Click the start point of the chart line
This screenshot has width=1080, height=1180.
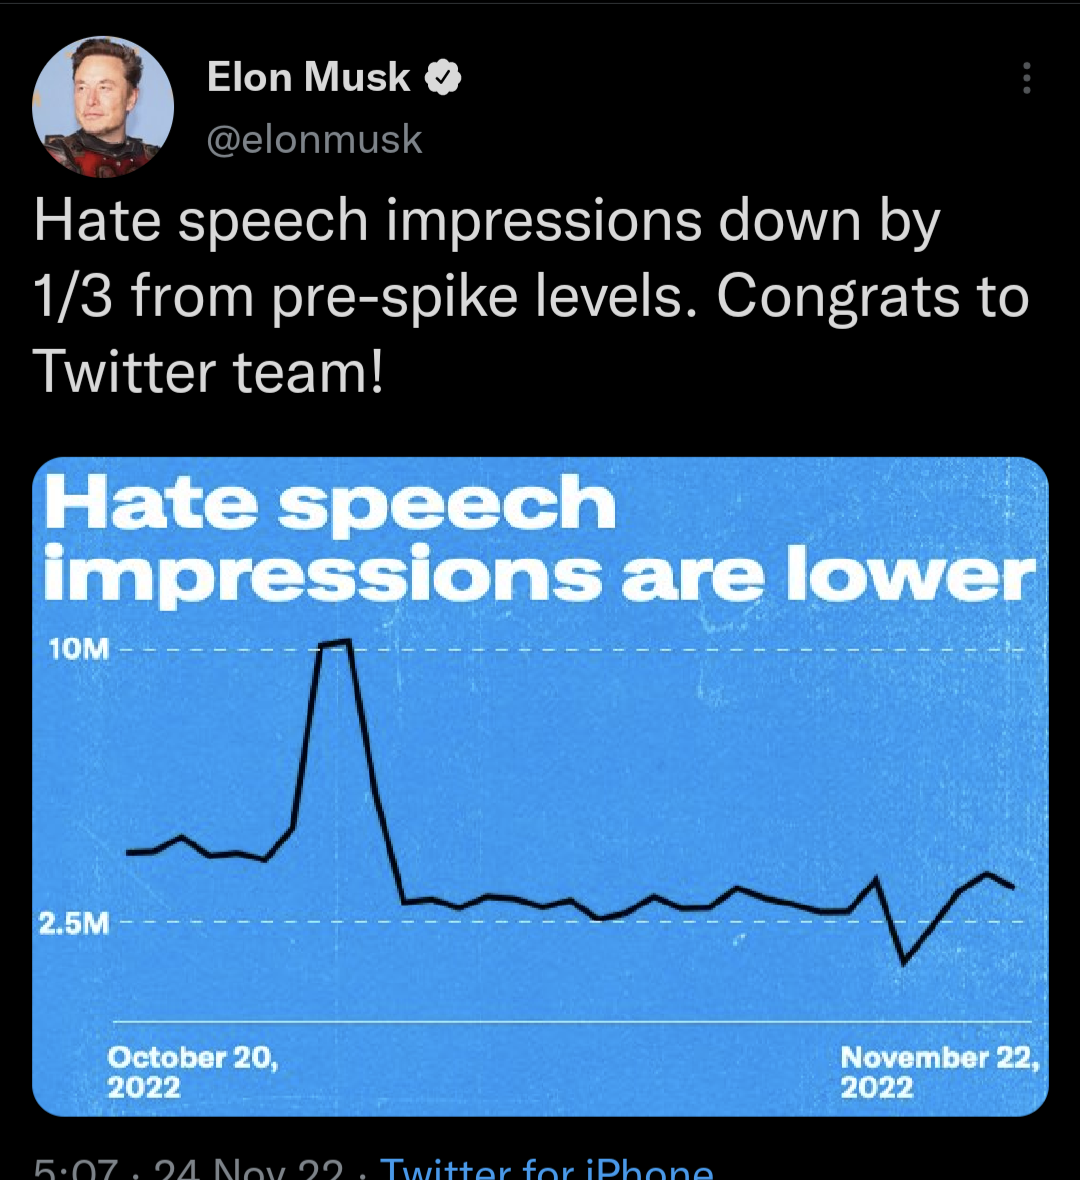pos(128,852)
